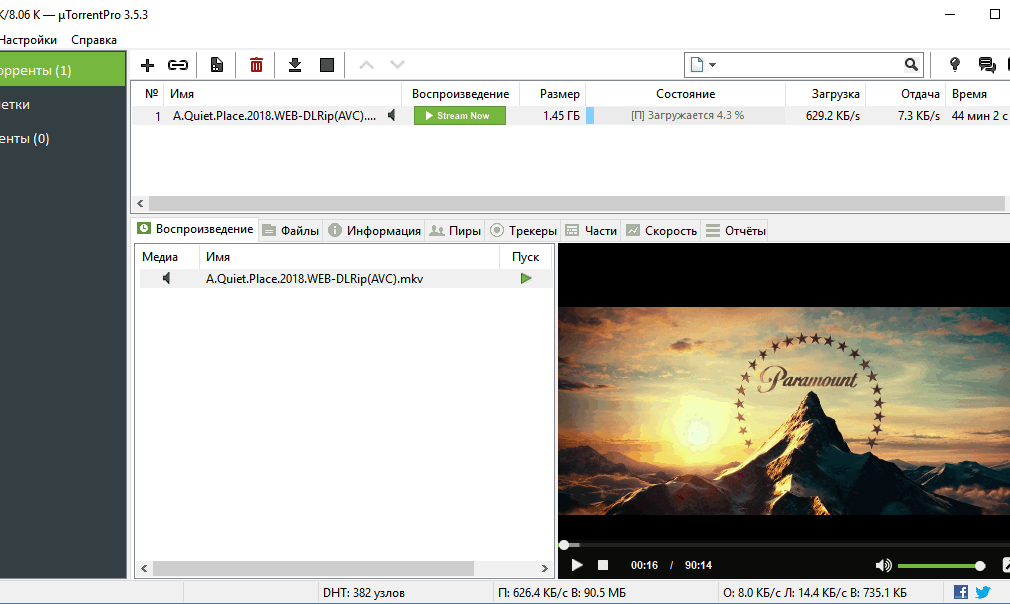1010x604 pixels.
Task: Open the Справка menu
Action: pyautogui.click(x=94, y=40)
